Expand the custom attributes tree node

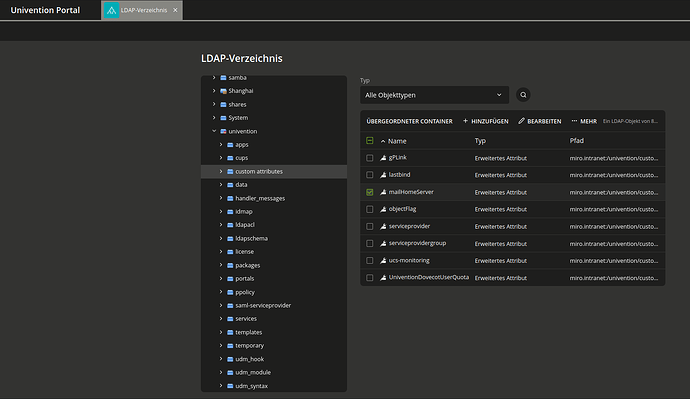click(x=221, y=172)
